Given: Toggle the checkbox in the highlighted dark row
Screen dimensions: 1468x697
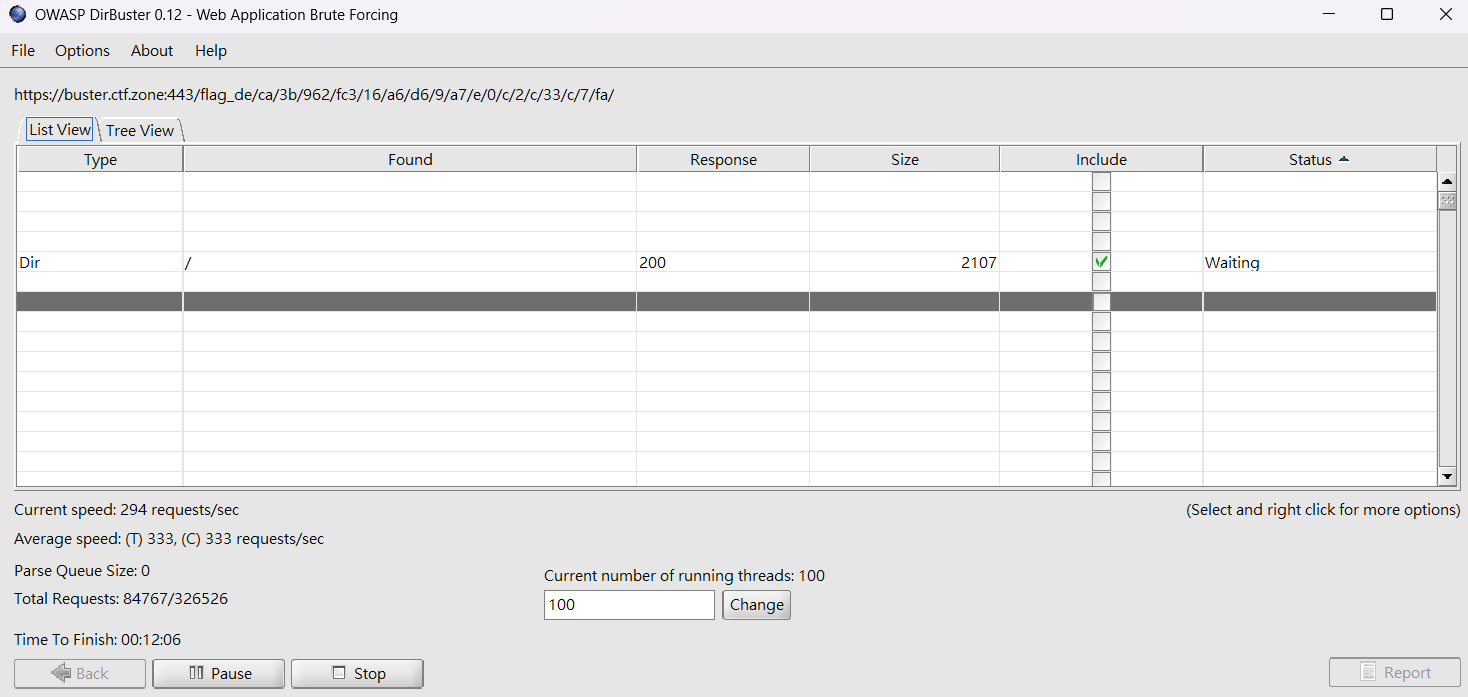Looking at the screenshot, I should tap(1101, 302).
